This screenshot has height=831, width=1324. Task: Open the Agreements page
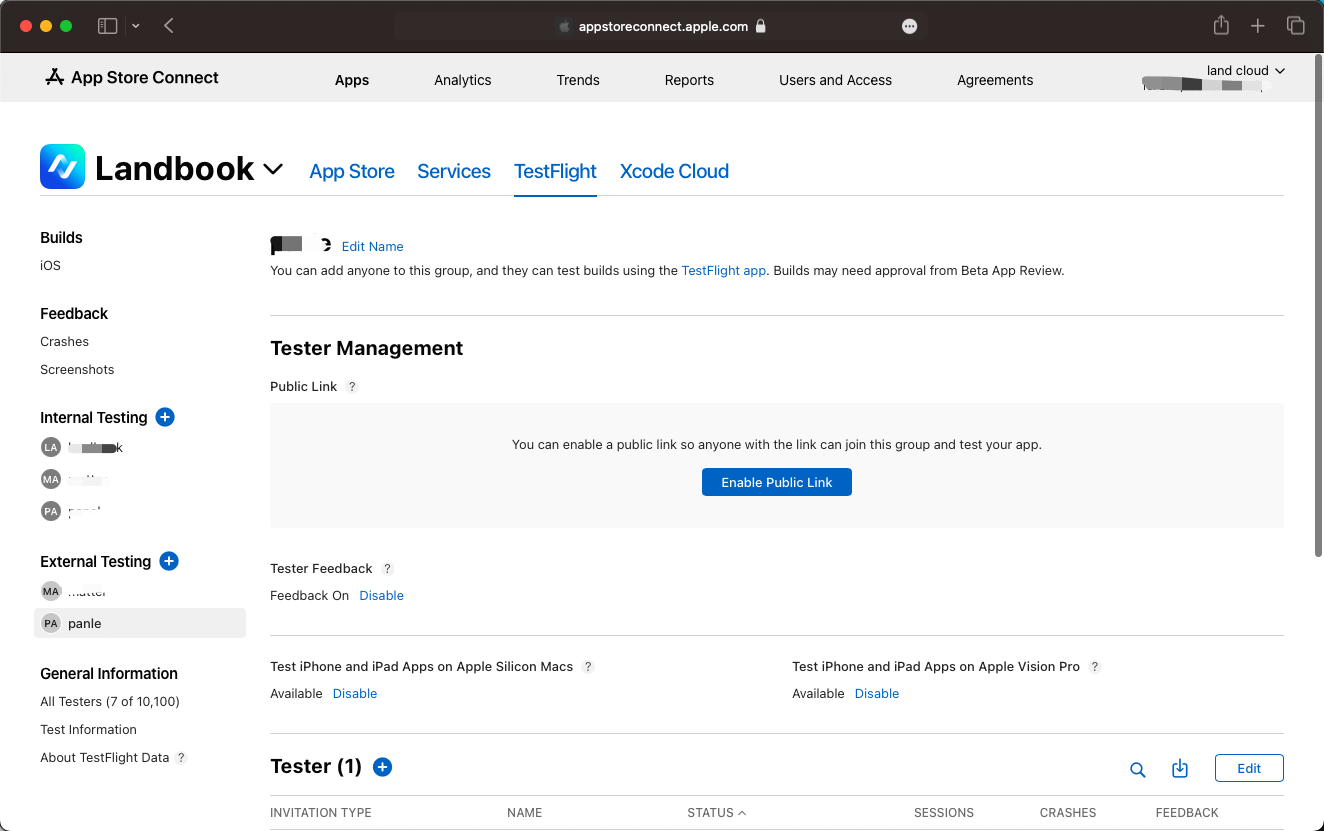(995, 80)
